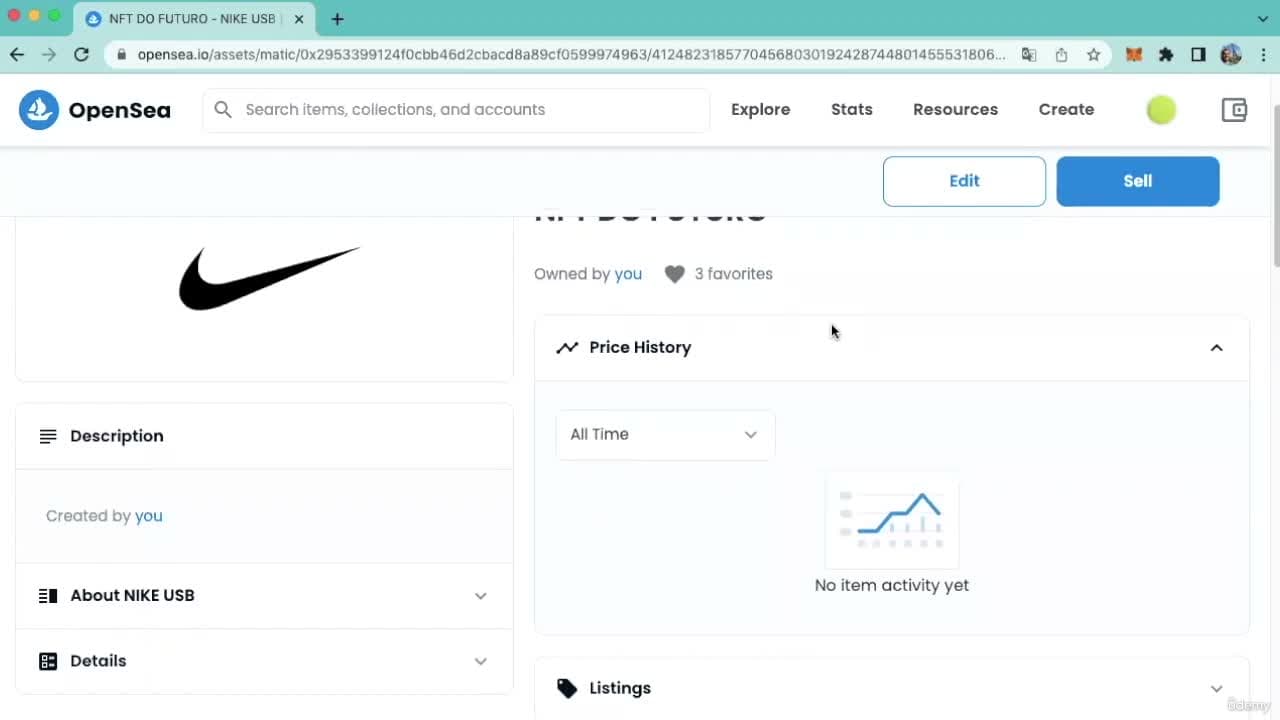Click the search magnifier icon
This screenshot has width=1280, height=720.
click(223, 109)
